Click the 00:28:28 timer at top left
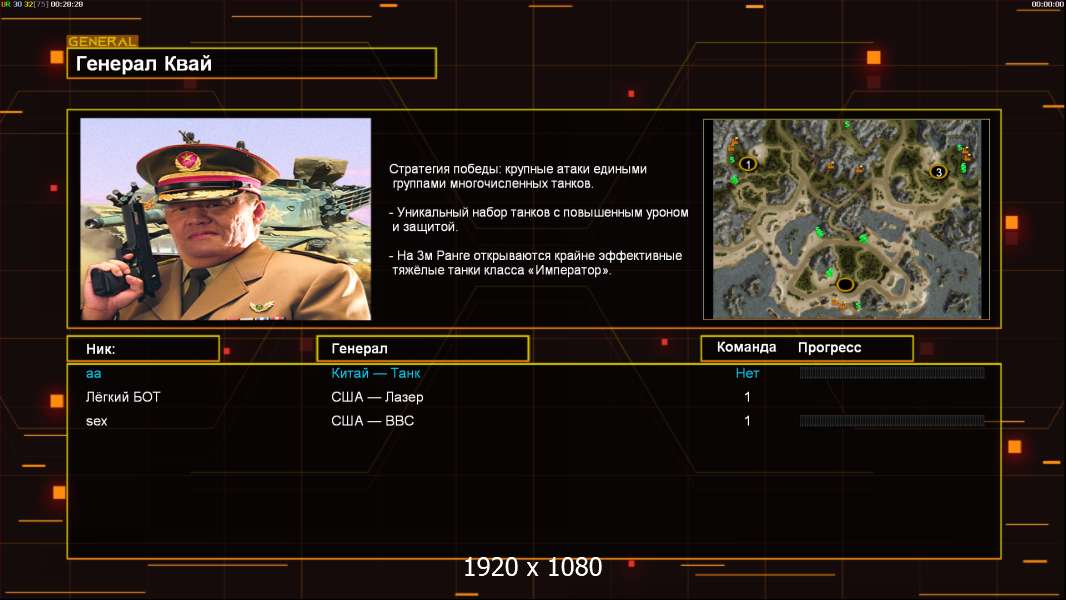Image resolution: width=1066 pixels, height=600 pixels. [x=67, y=4]
